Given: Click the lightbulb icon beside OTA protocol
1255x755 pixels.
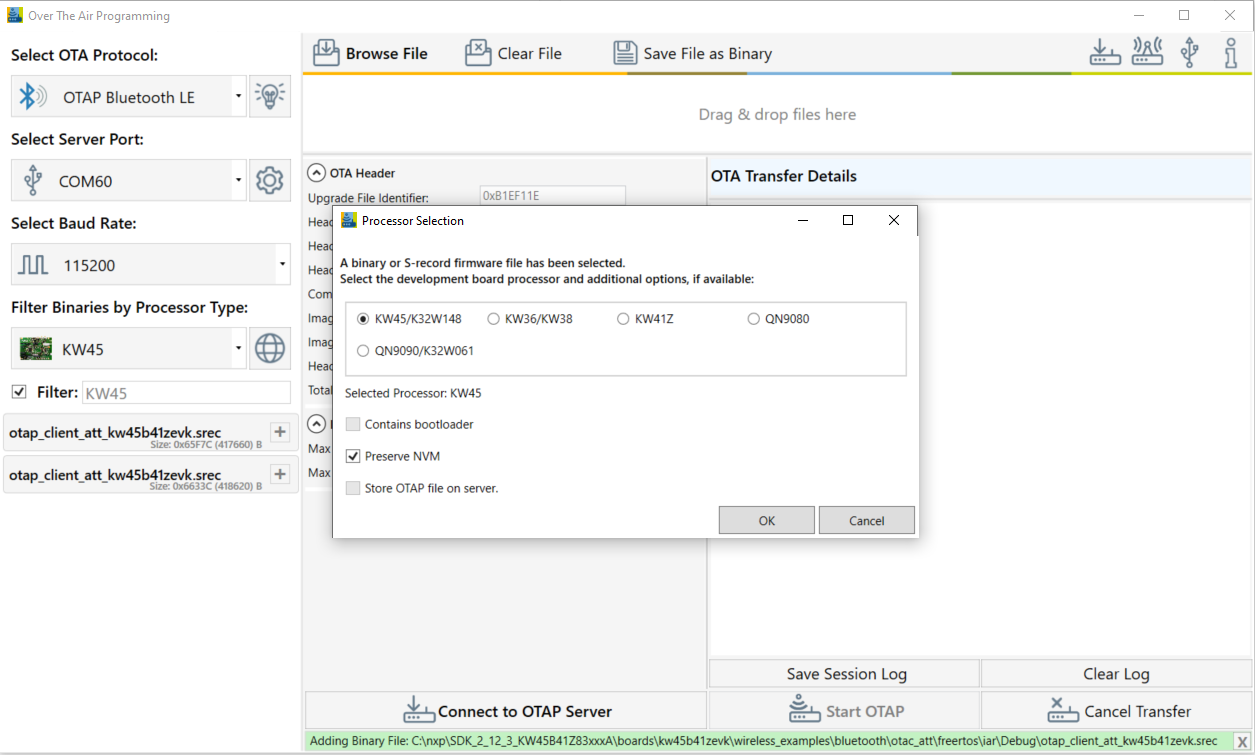Looking at the screenshot, I should (x=269, y=97).
